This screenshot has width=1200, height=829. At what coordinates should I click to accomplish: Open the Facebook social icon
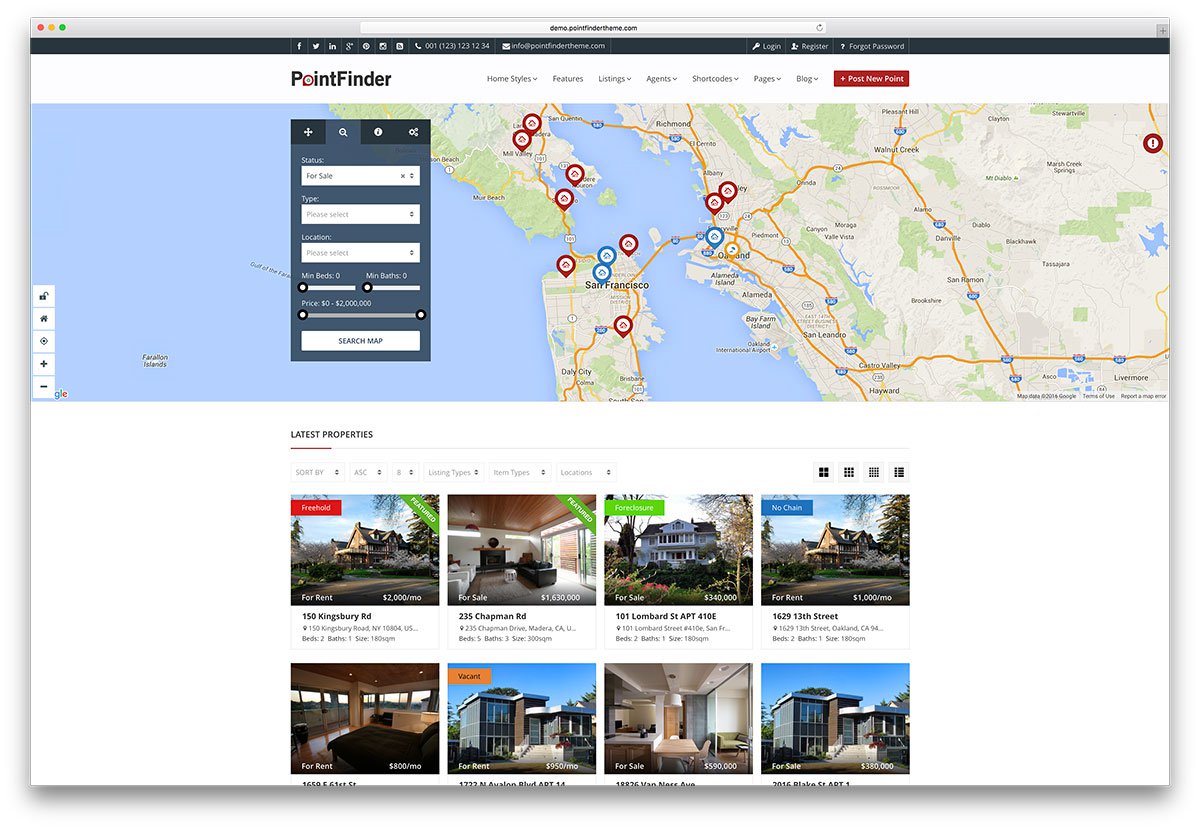[x=299, y=46]
